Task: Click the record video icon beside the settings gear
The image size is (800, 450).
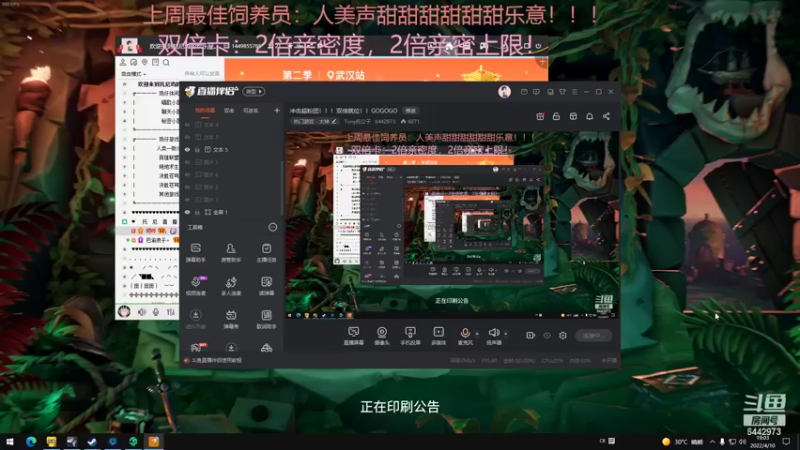Action: tap(531, 335)
